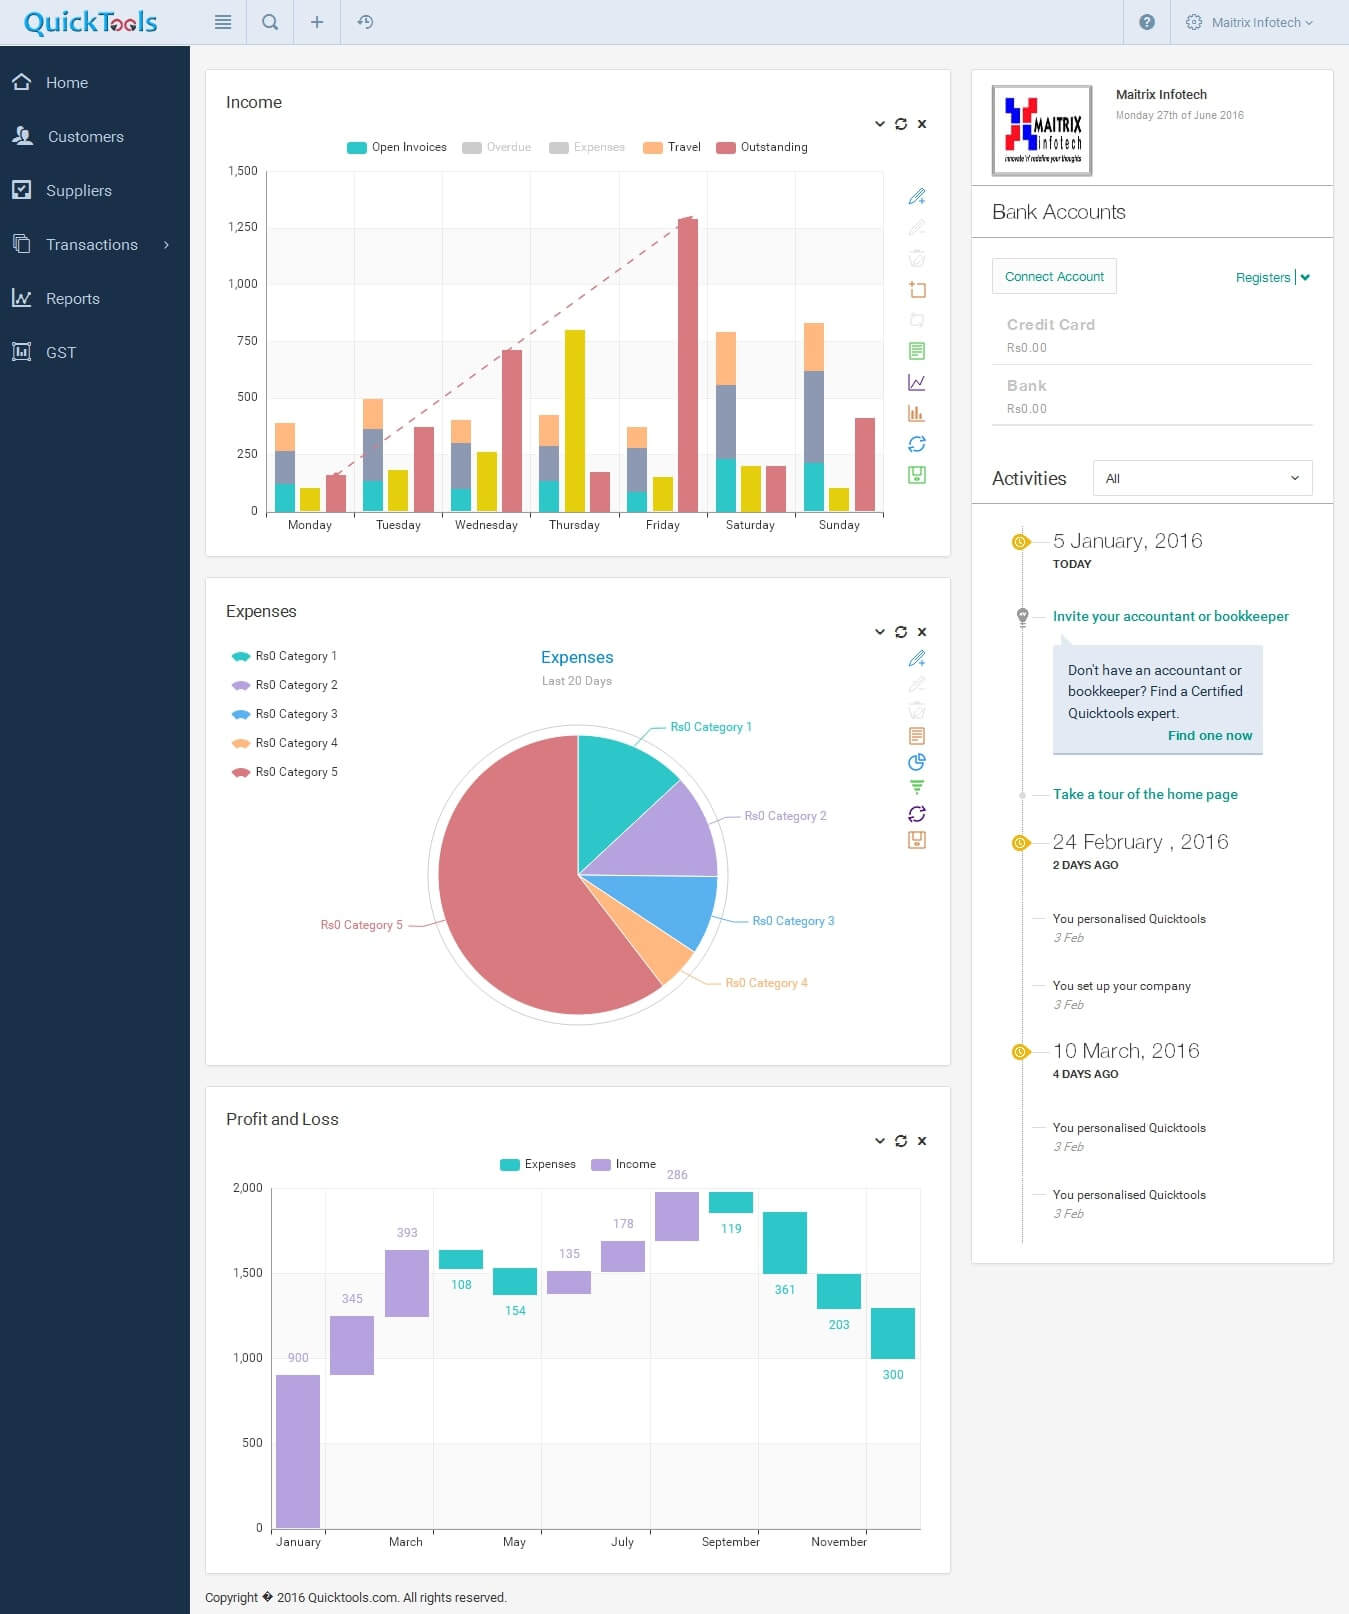Expand Transactions sidebar menu
The height and width of the screenshot is (1614, 1349).
tap(92, 245)
